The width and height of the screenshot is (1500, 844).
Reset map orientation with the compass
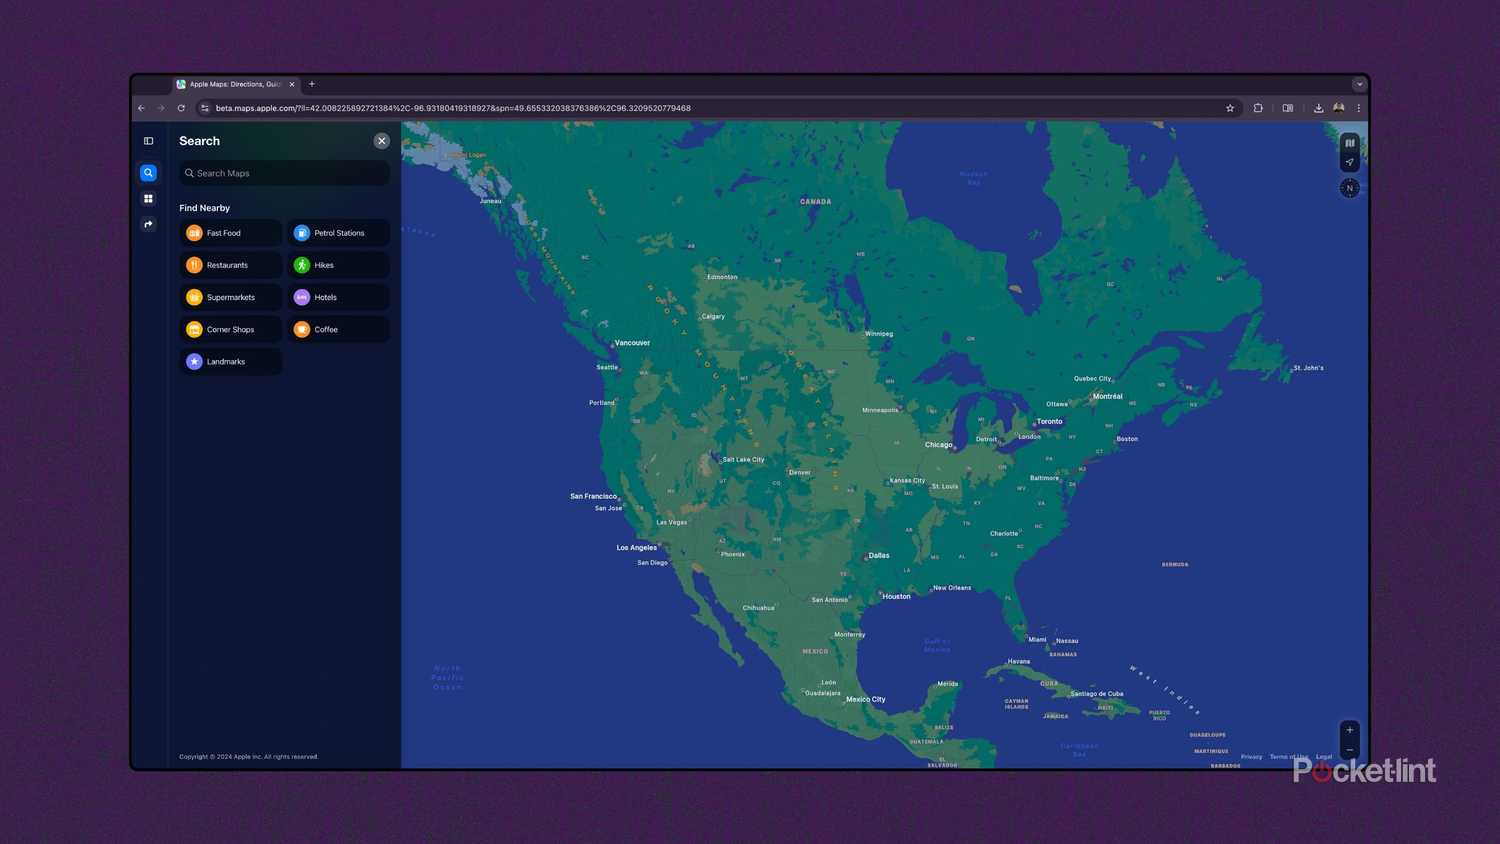pyautogui.click(x=1349, y=188)
